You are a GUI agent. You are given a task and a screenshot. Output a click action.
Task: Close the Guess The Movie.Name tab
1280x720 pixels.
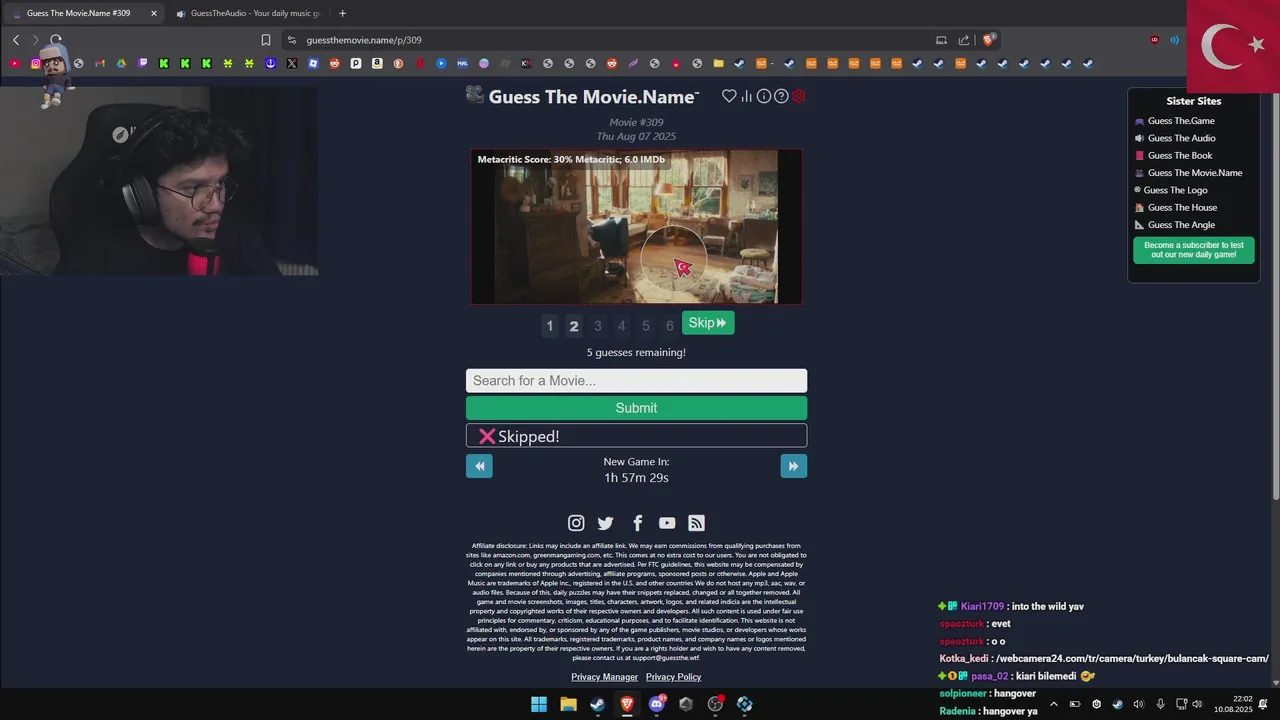[x=154, y=13]
